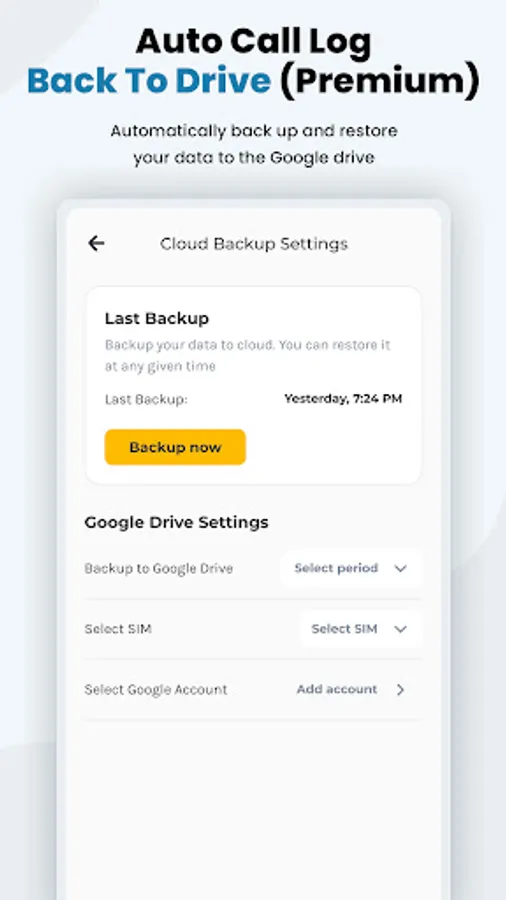
Task: Click the Backup now button
Action: pyautogui.click(x=175, y=447)
